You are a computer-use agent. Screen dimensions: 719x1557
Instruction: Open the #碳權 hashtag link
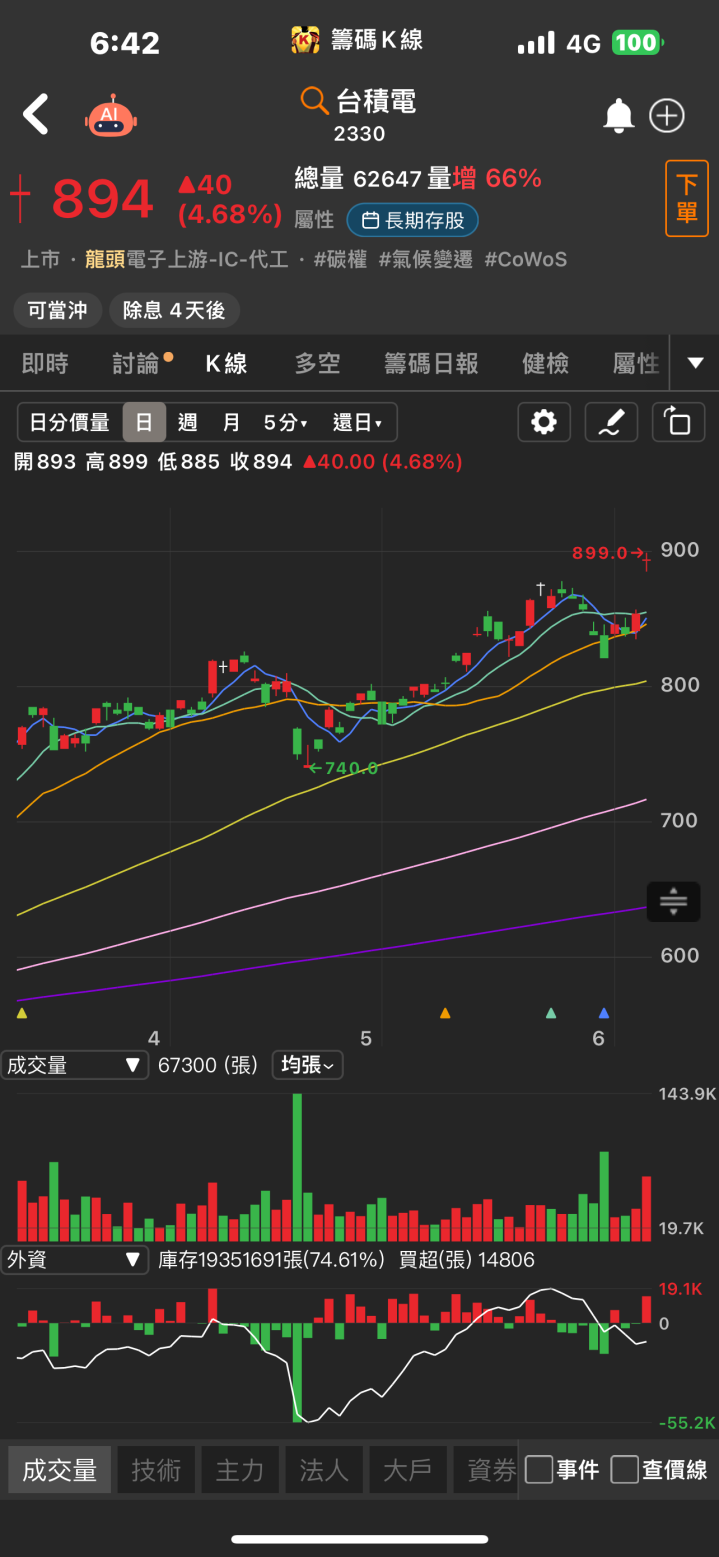340,260
